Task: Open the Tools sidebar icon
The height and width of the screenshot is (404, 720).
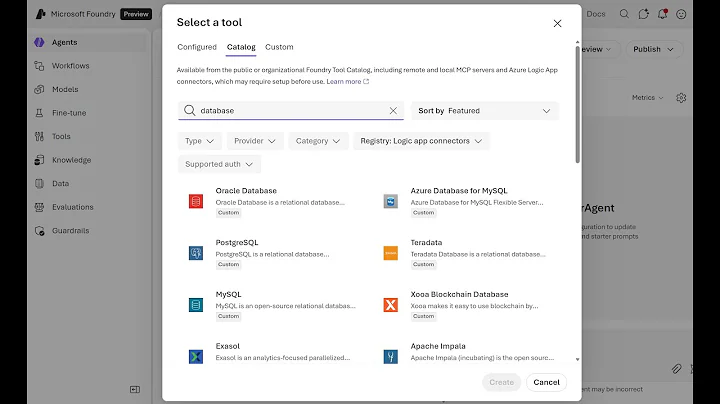Action: tap(39, 136)
